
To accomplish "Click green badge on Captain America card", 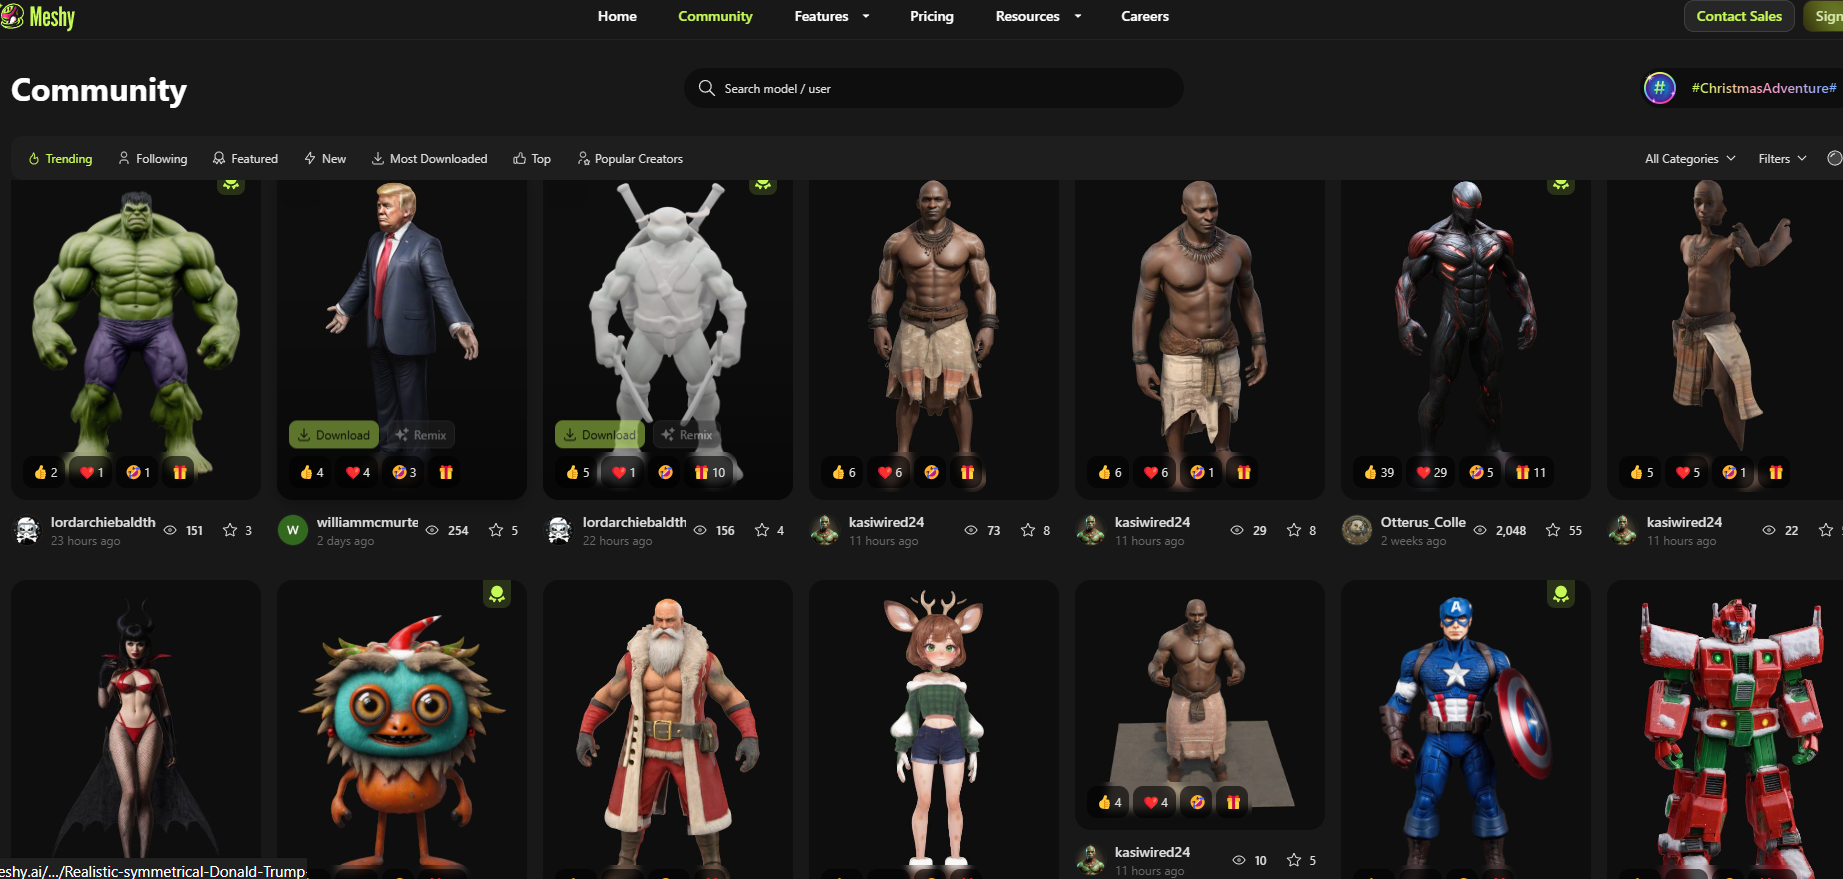I will (1561, 595).
